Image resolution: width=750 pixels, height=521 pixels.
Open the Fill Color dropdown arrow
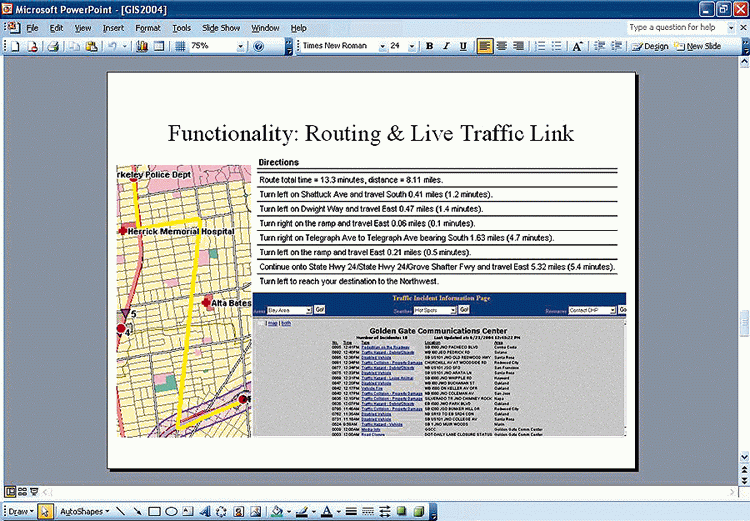pos(289,511)
